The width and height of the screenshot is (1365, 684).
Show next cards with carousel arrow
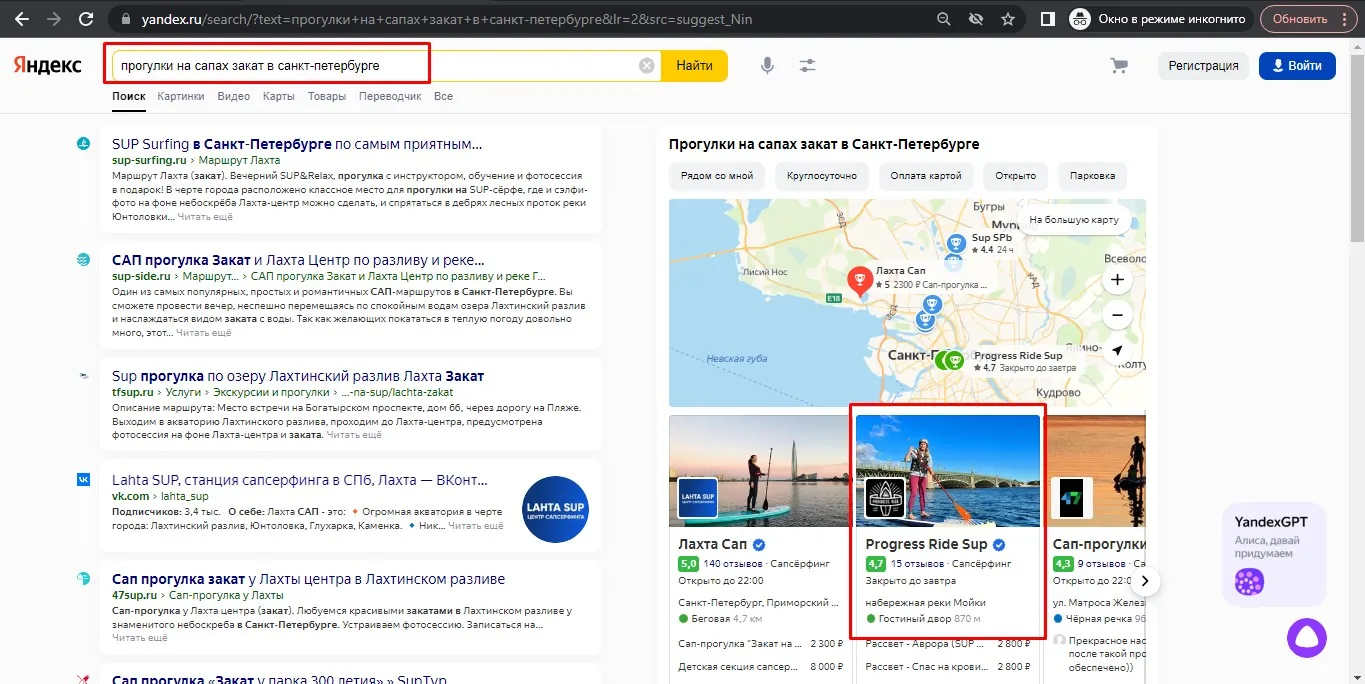[1147, 581]
